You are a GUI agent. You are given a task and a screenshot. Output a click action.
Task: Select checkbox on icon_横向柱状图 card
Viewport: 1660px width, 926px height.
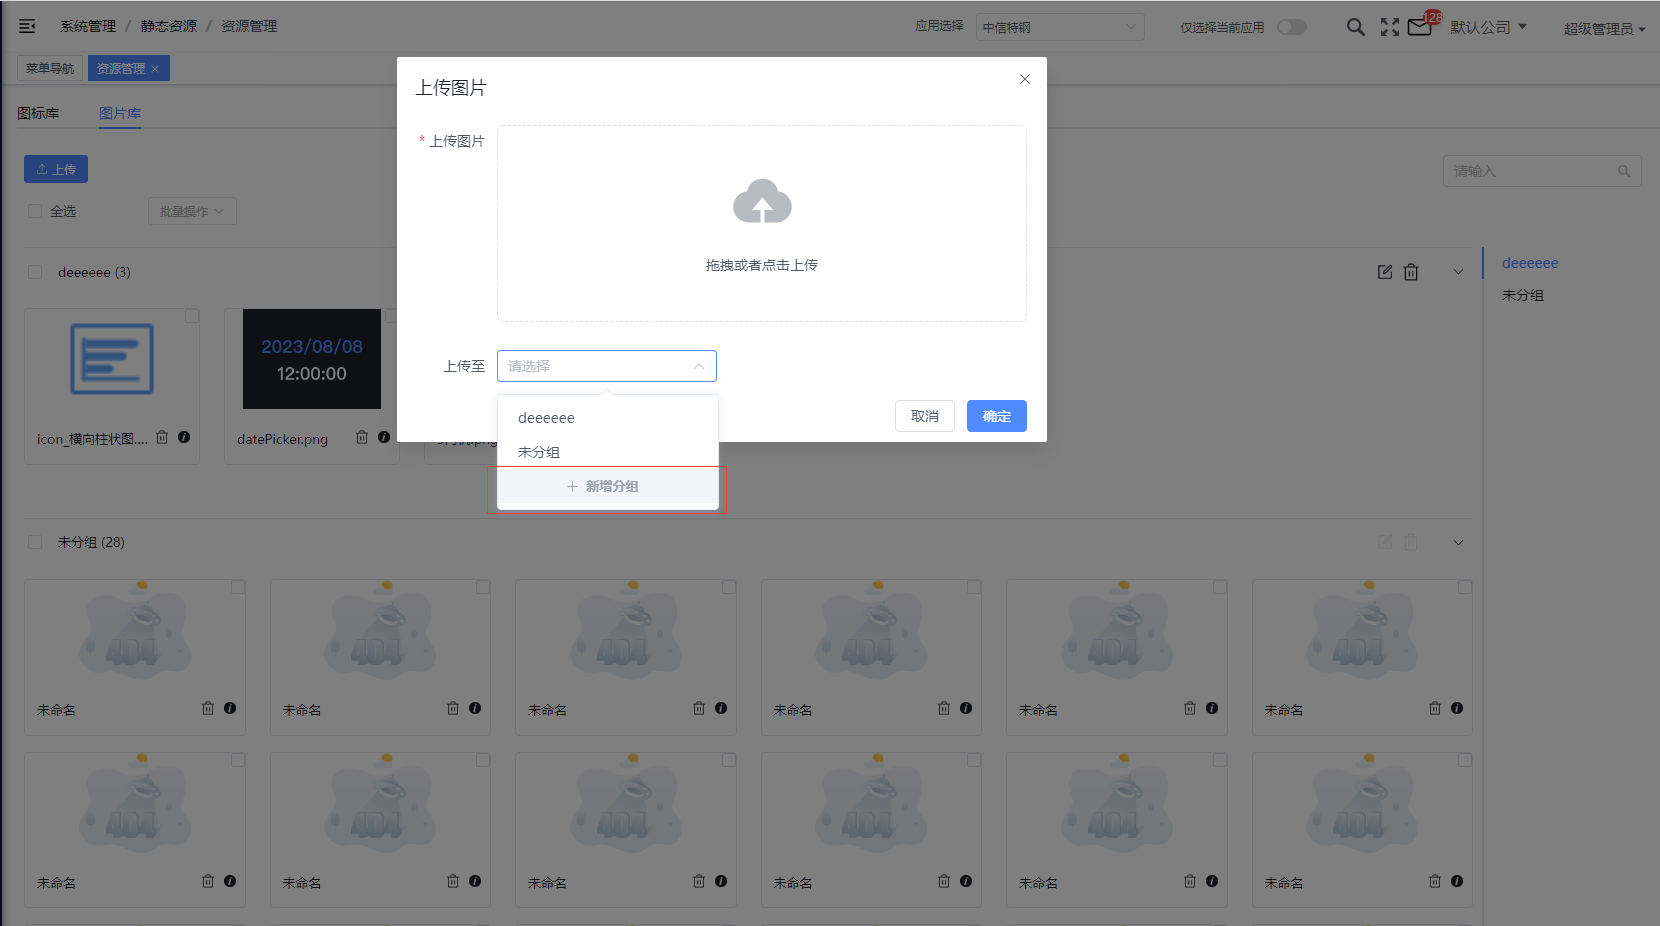click(x=192, y=316)
